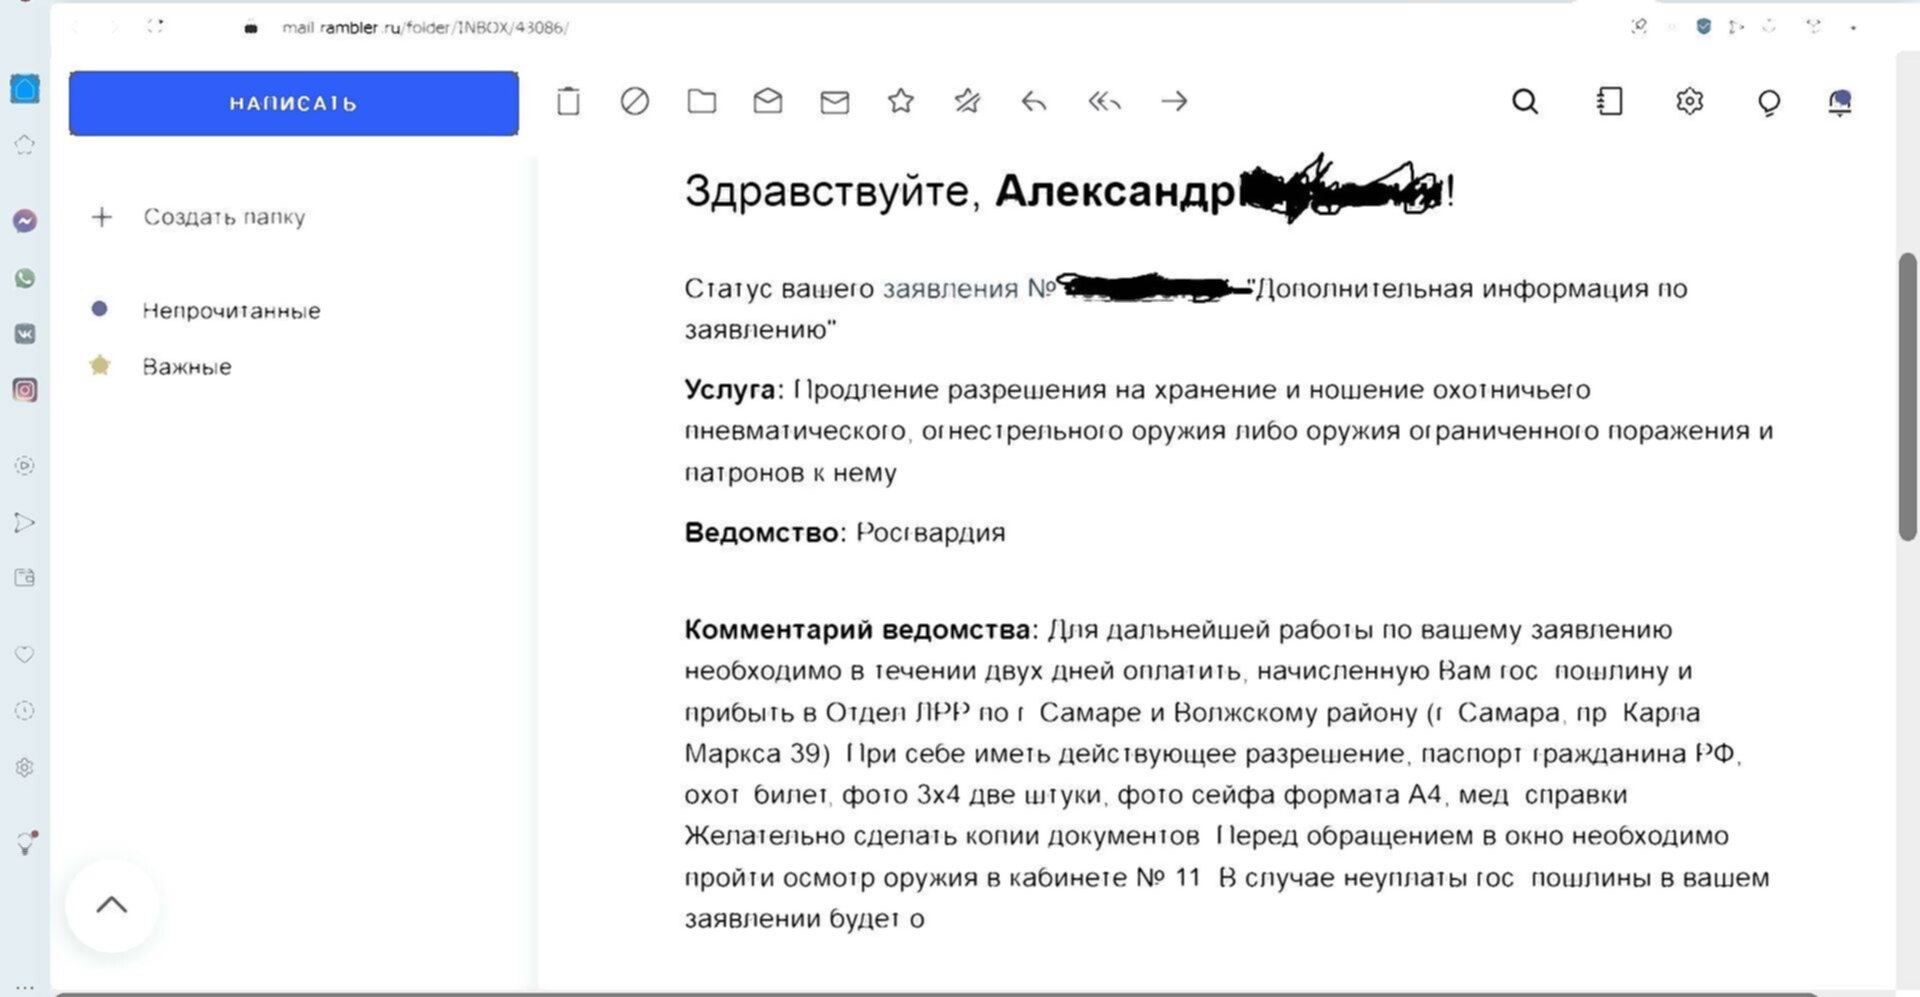Remove the star using the crossed-star icon
This screenshot has height=997, width=1920.
click(967, 101)
